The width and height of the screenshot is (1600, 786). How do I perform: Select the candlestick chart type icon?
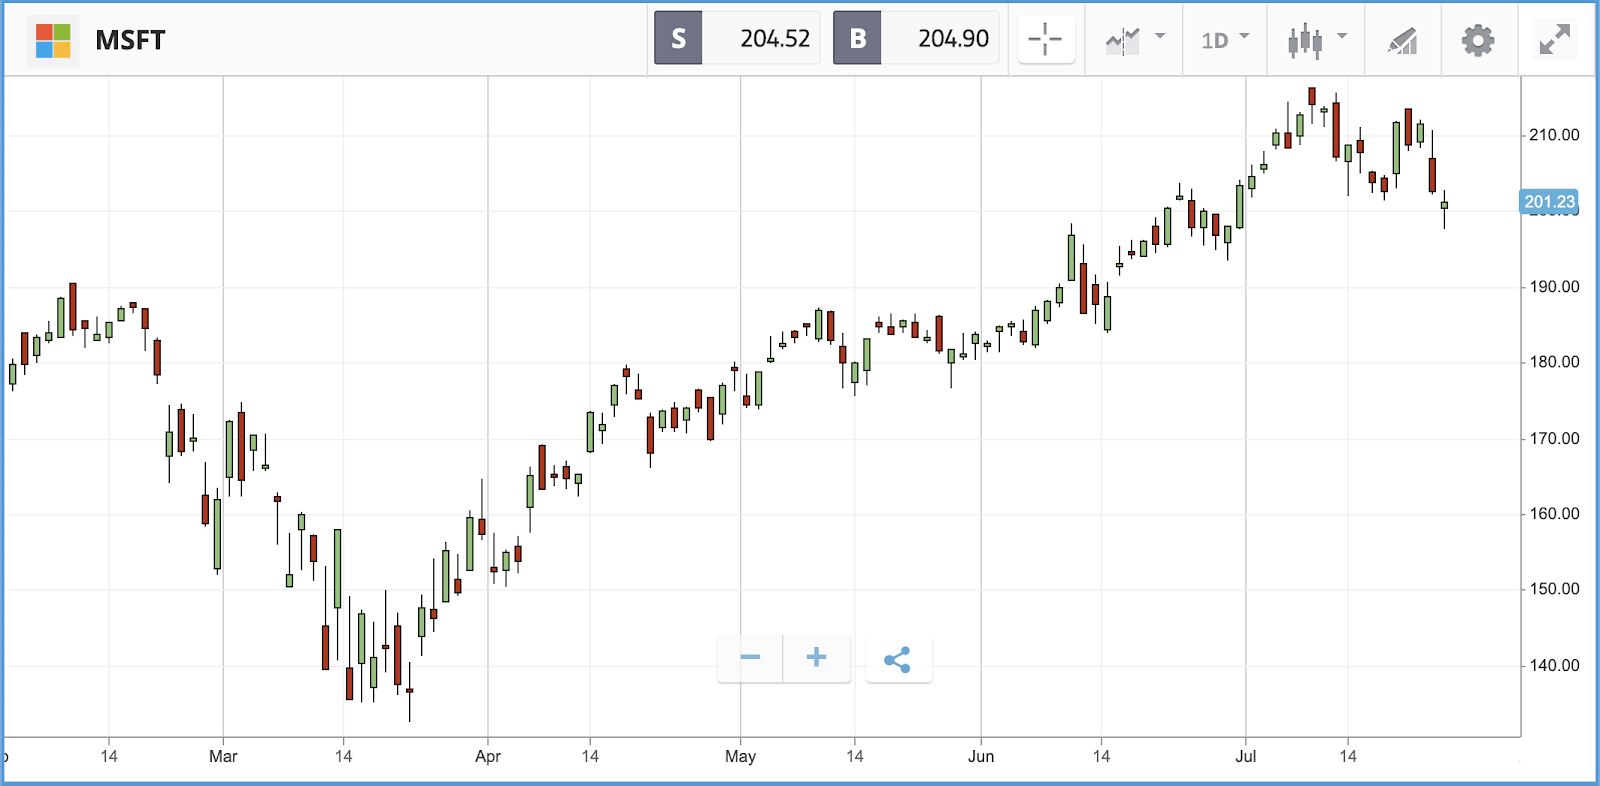[x=1305, y=41]
